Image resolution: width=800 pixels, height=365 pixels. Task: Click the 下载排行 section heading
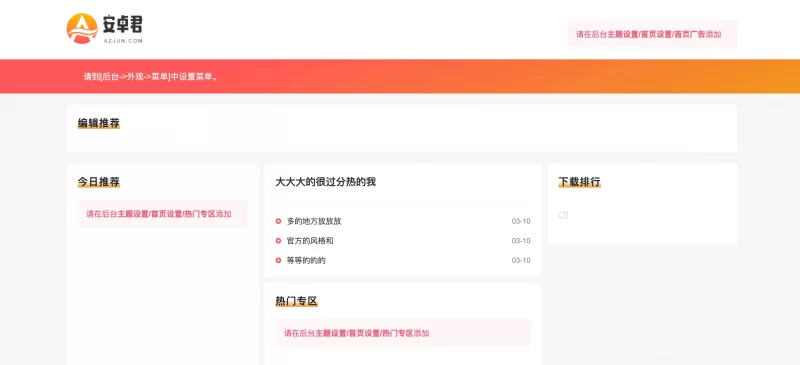click(580, 182)
